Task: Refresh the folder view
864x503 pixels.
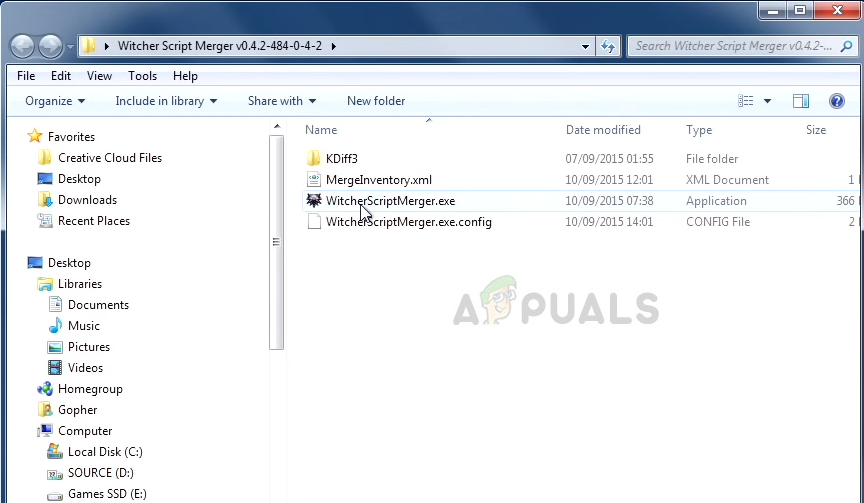Action: pyautogui.click(x=608, y=47)
